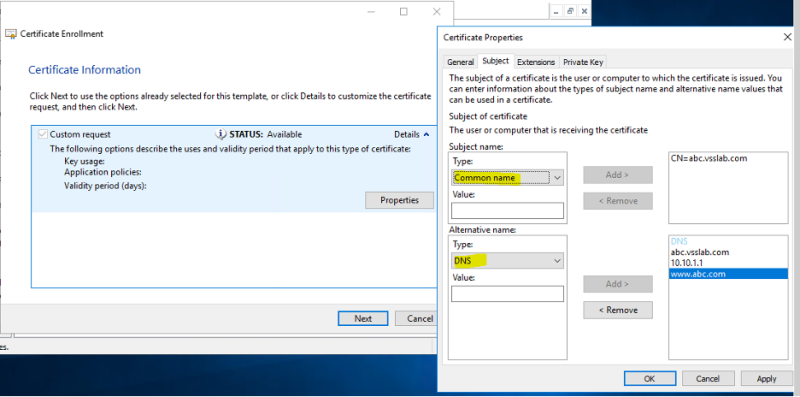Switch to the General tab
Screen dimensions: 800x397
tap(460, 62)
